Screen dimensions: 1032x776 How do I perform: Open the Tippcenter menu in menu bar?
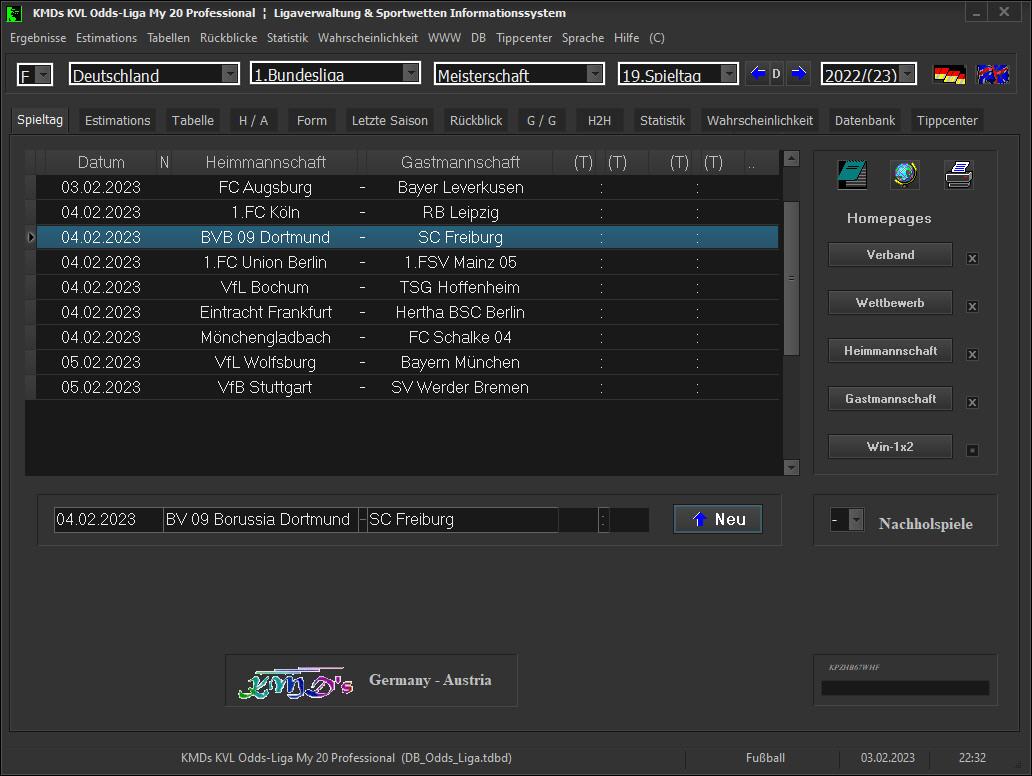[x=524, y=38]
